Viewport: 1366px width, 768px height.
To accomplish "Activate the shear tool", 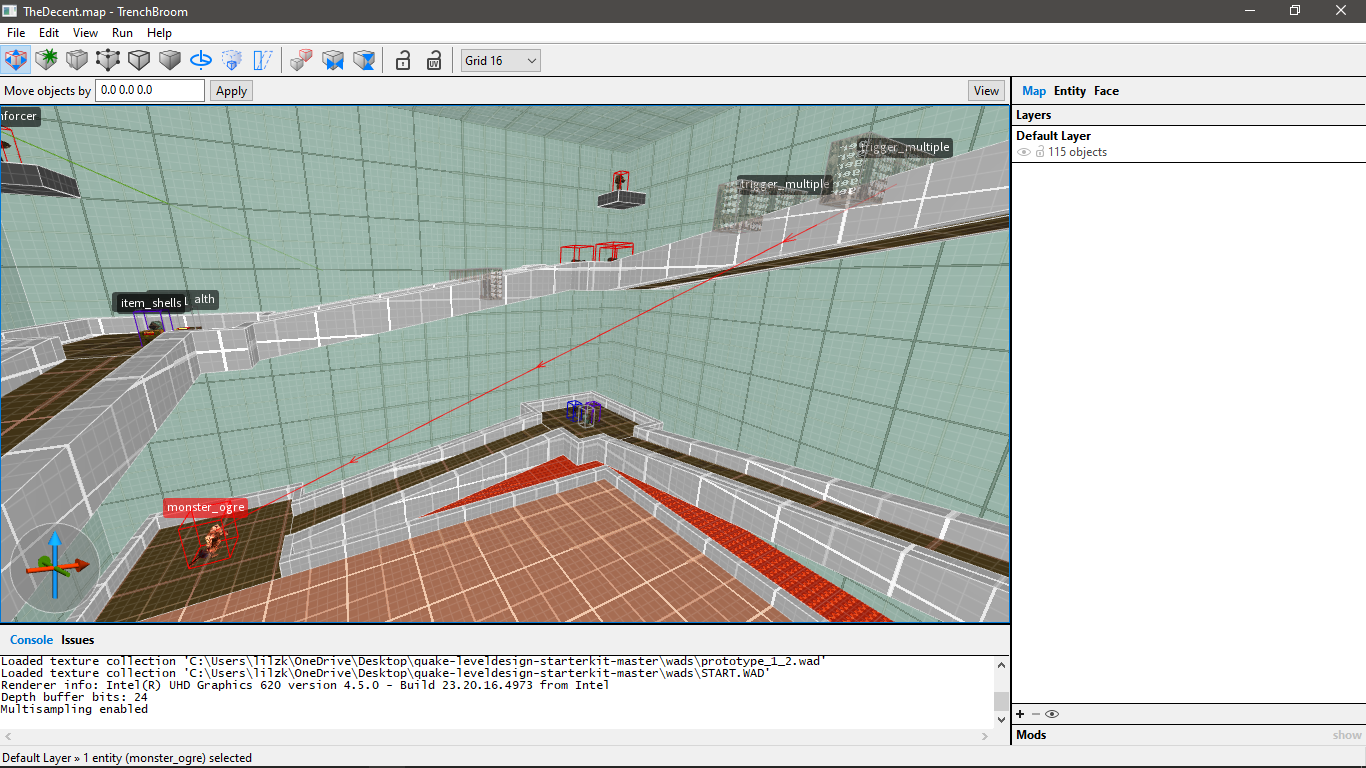I will [263, 60].
